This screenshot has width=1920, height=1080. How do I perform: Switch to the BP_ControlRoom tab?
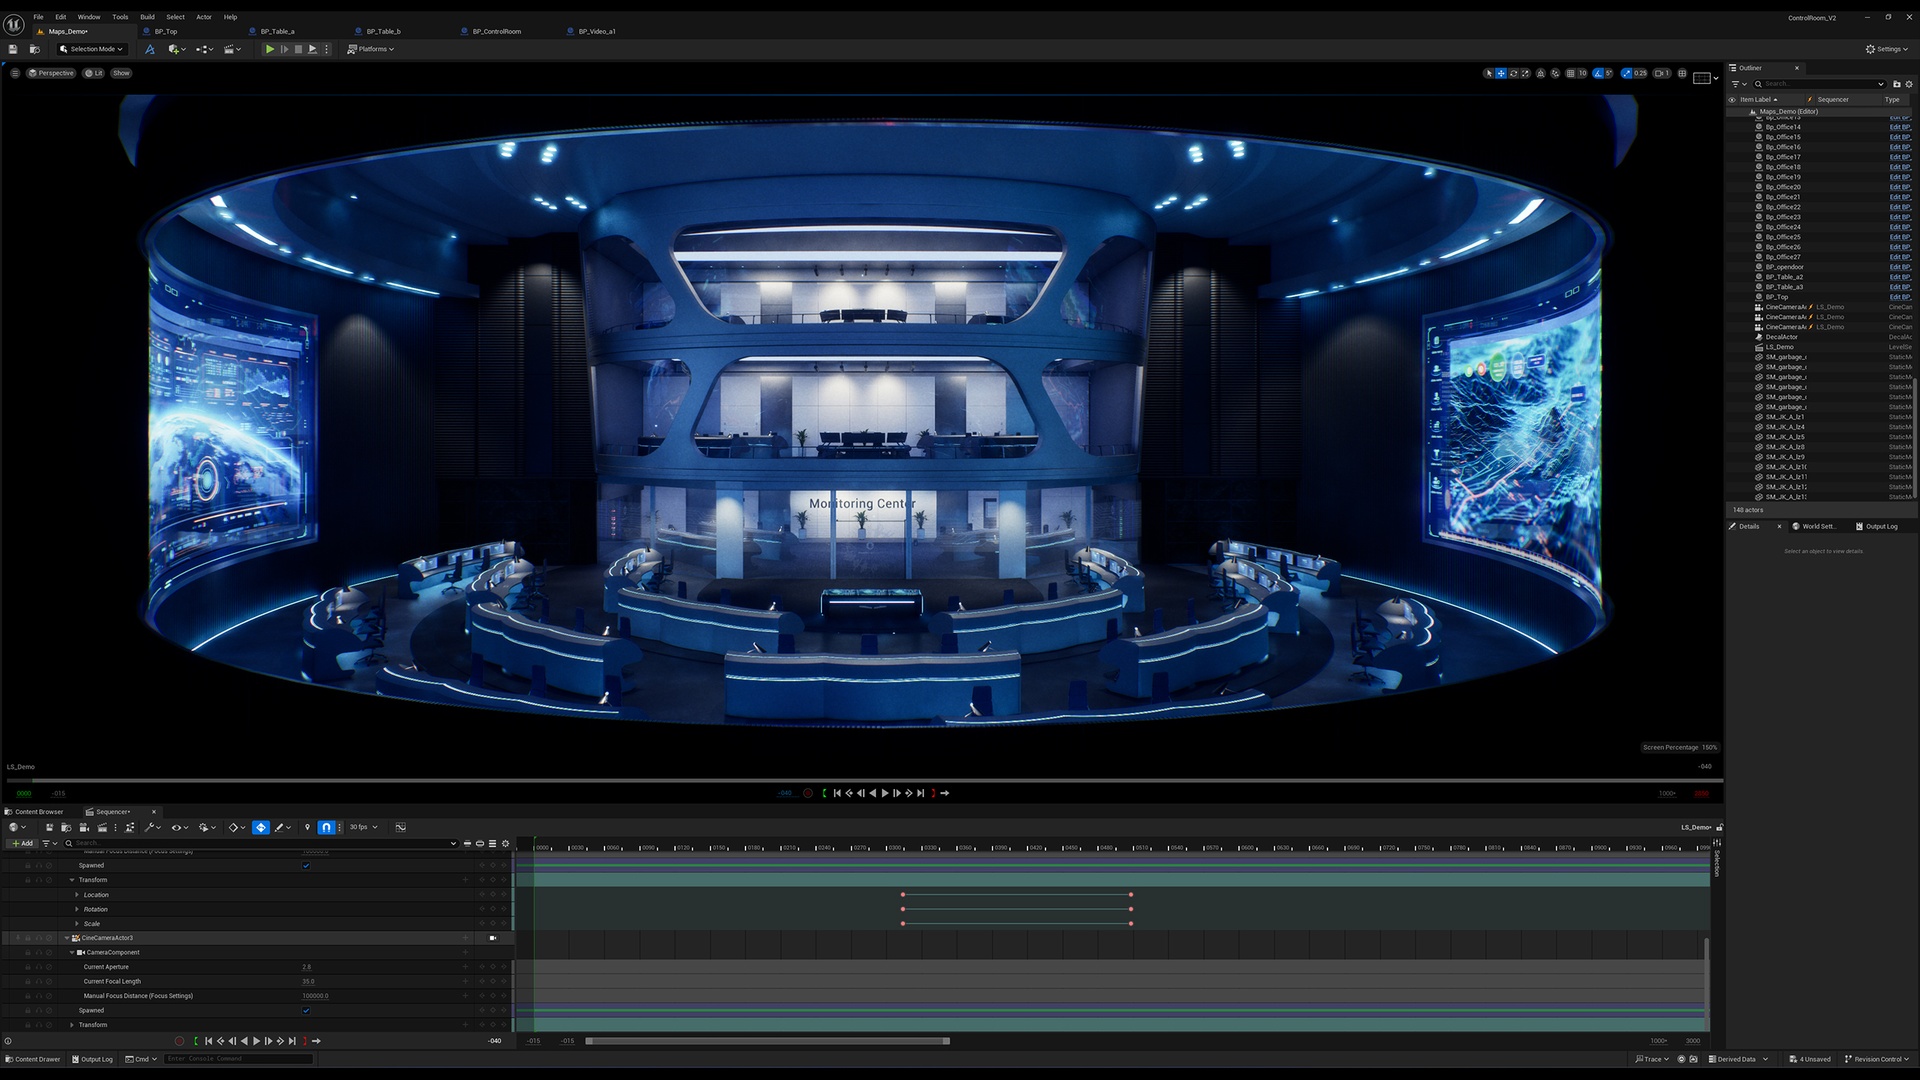click(x=497, y=32)
